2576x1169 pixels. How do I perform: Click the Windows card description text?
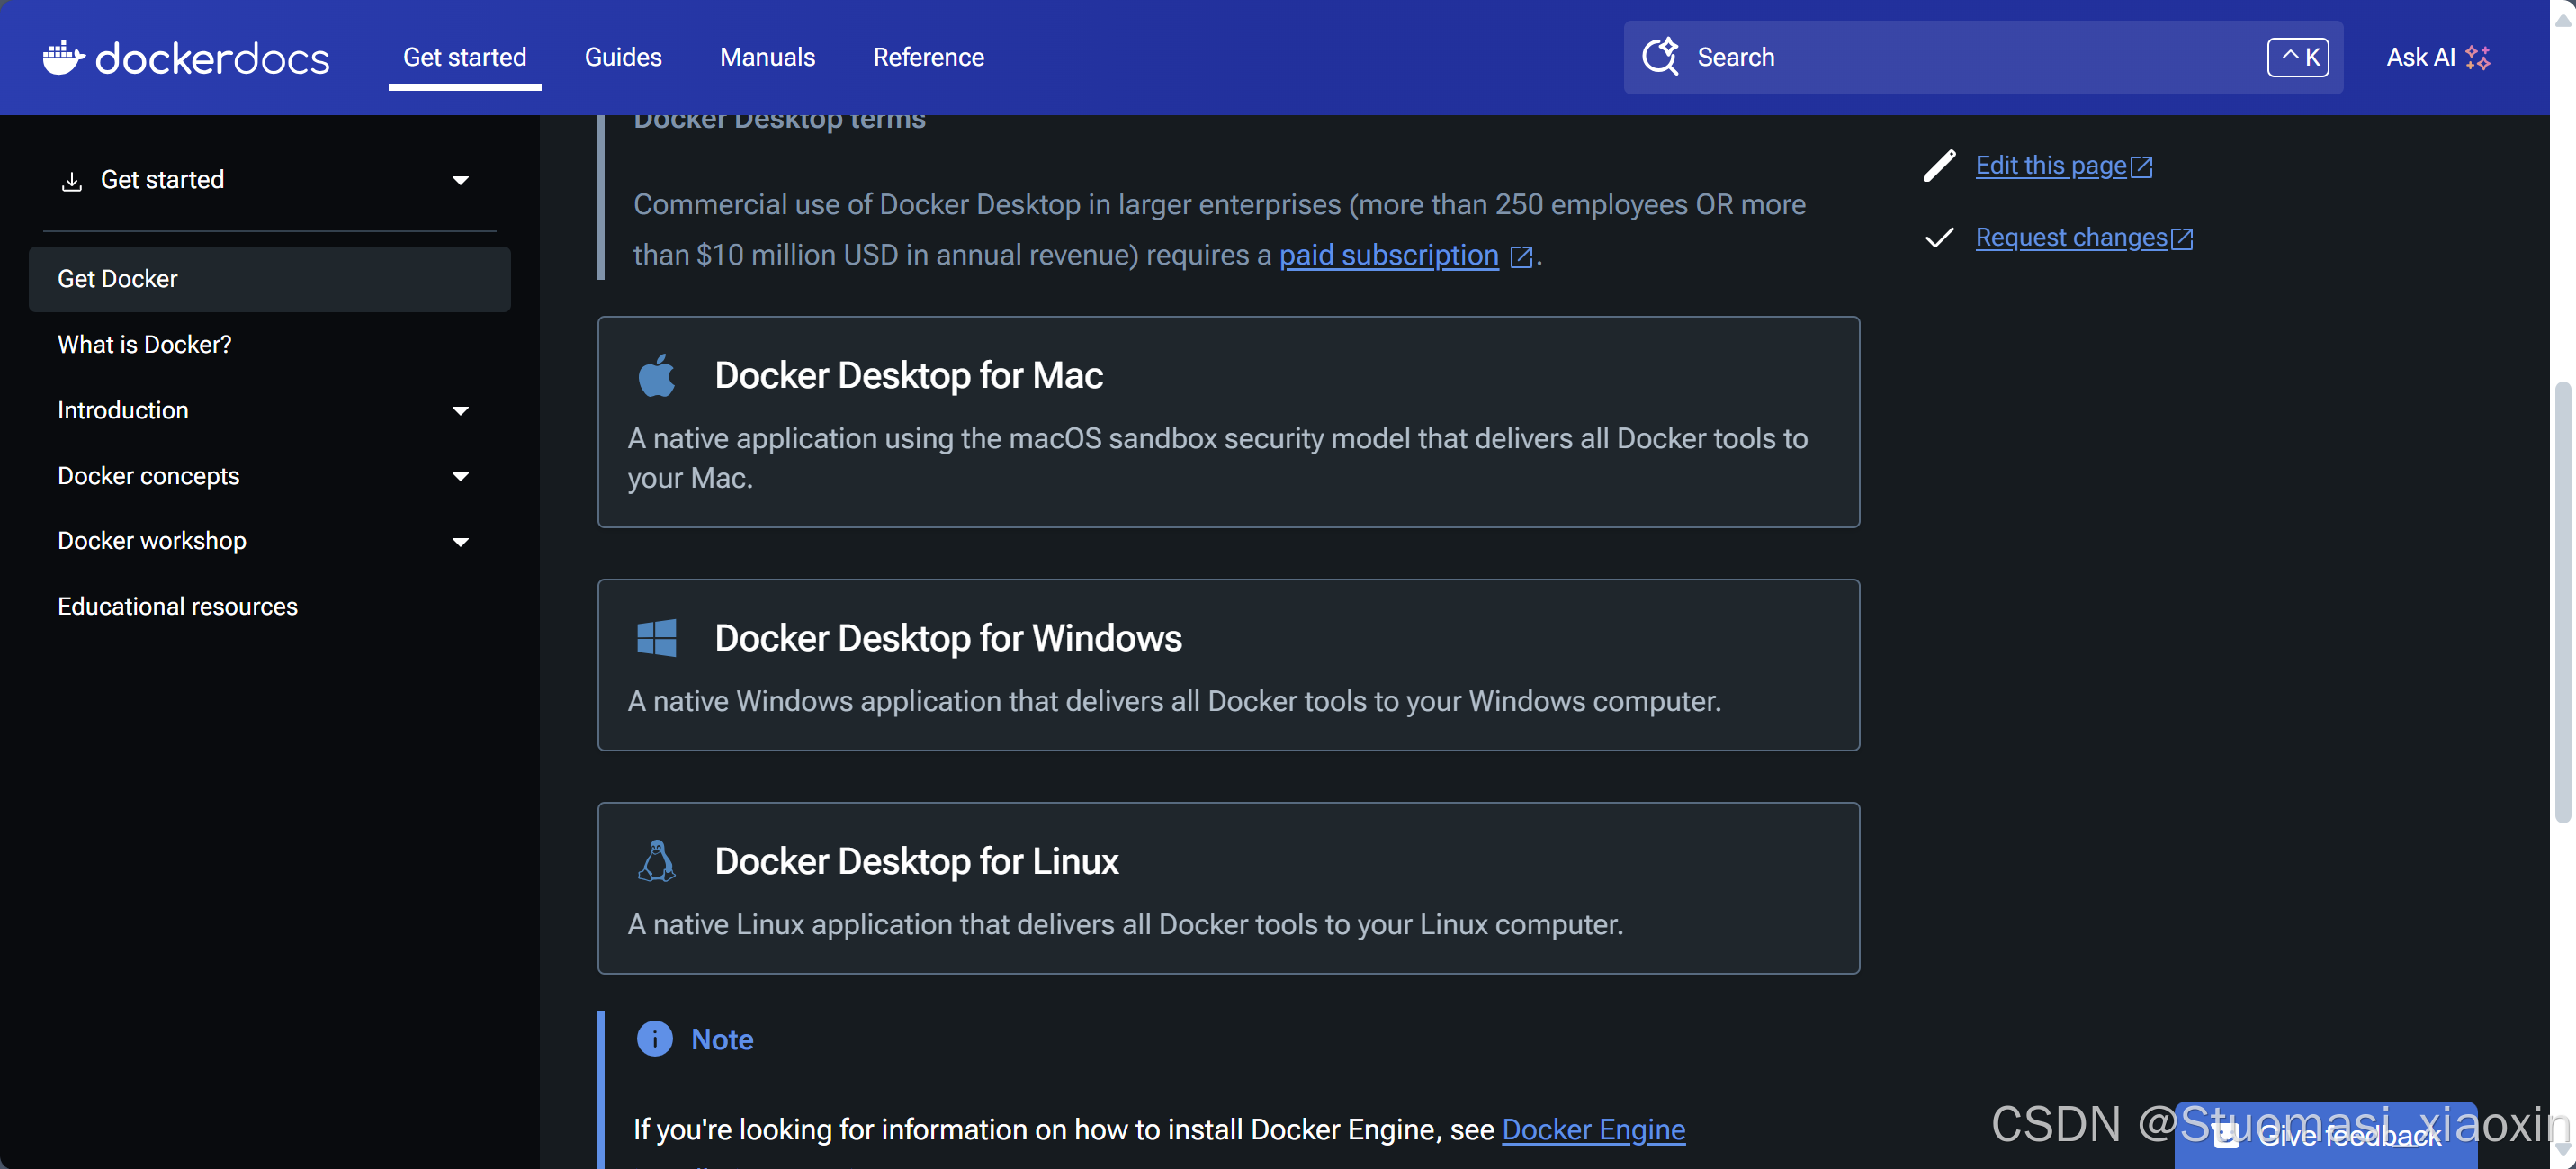1174,701
